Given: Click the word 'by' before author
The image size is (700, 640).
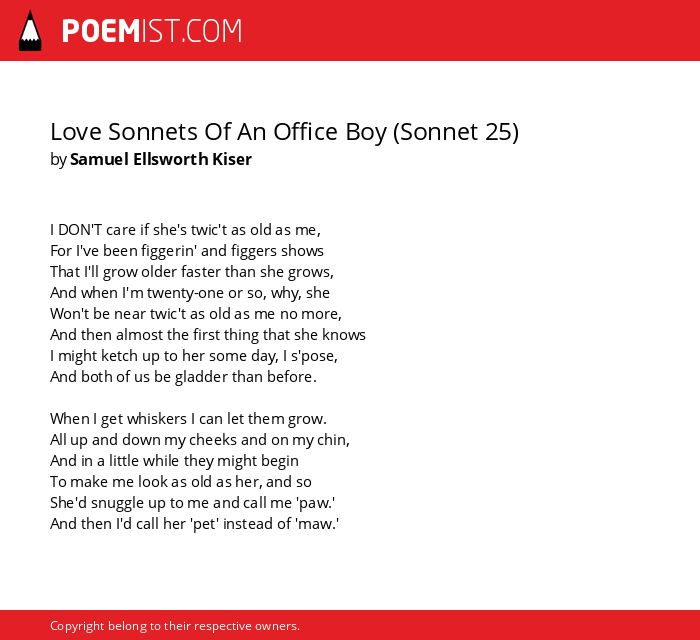Looking at the screenshot, I should pyautogui.click(x=58, y=159).
